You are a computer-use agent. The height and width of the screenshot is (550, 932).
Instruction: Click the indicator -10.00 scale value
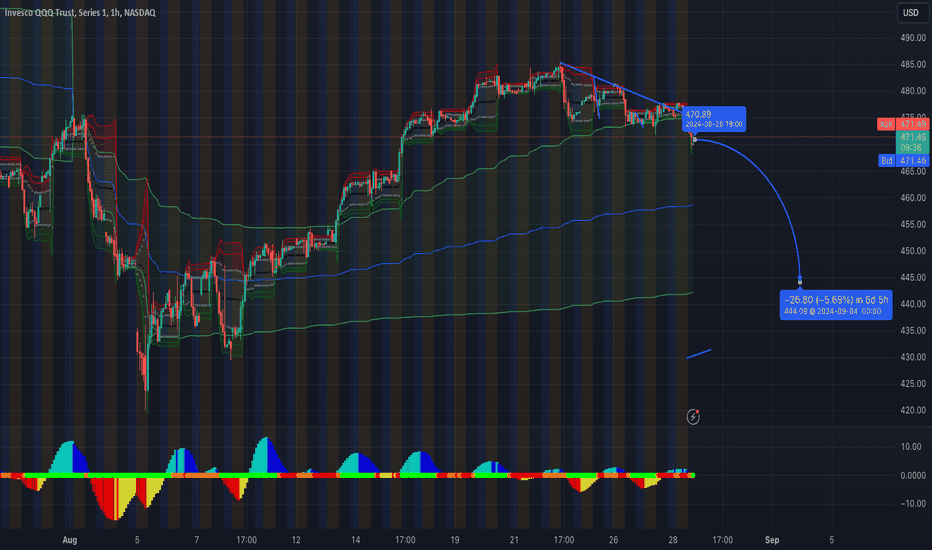(x=912, y=503)
